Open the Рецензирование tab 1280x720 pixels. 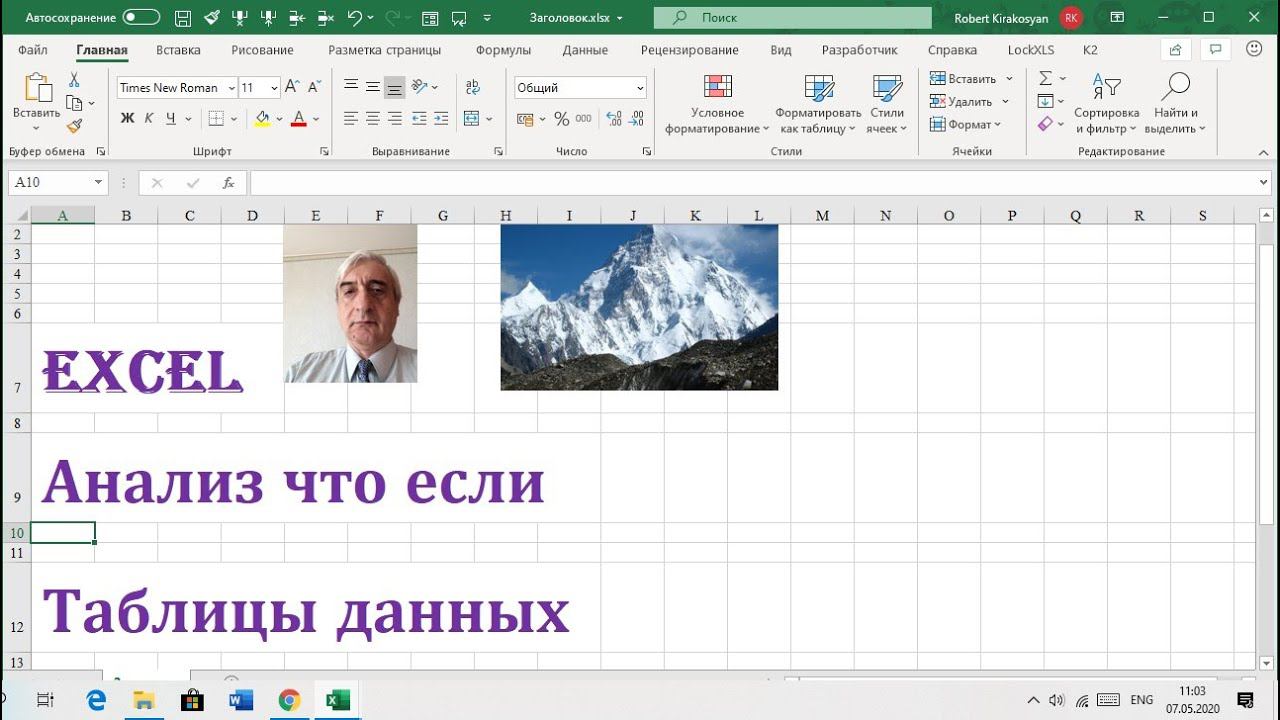pos(690,50)
